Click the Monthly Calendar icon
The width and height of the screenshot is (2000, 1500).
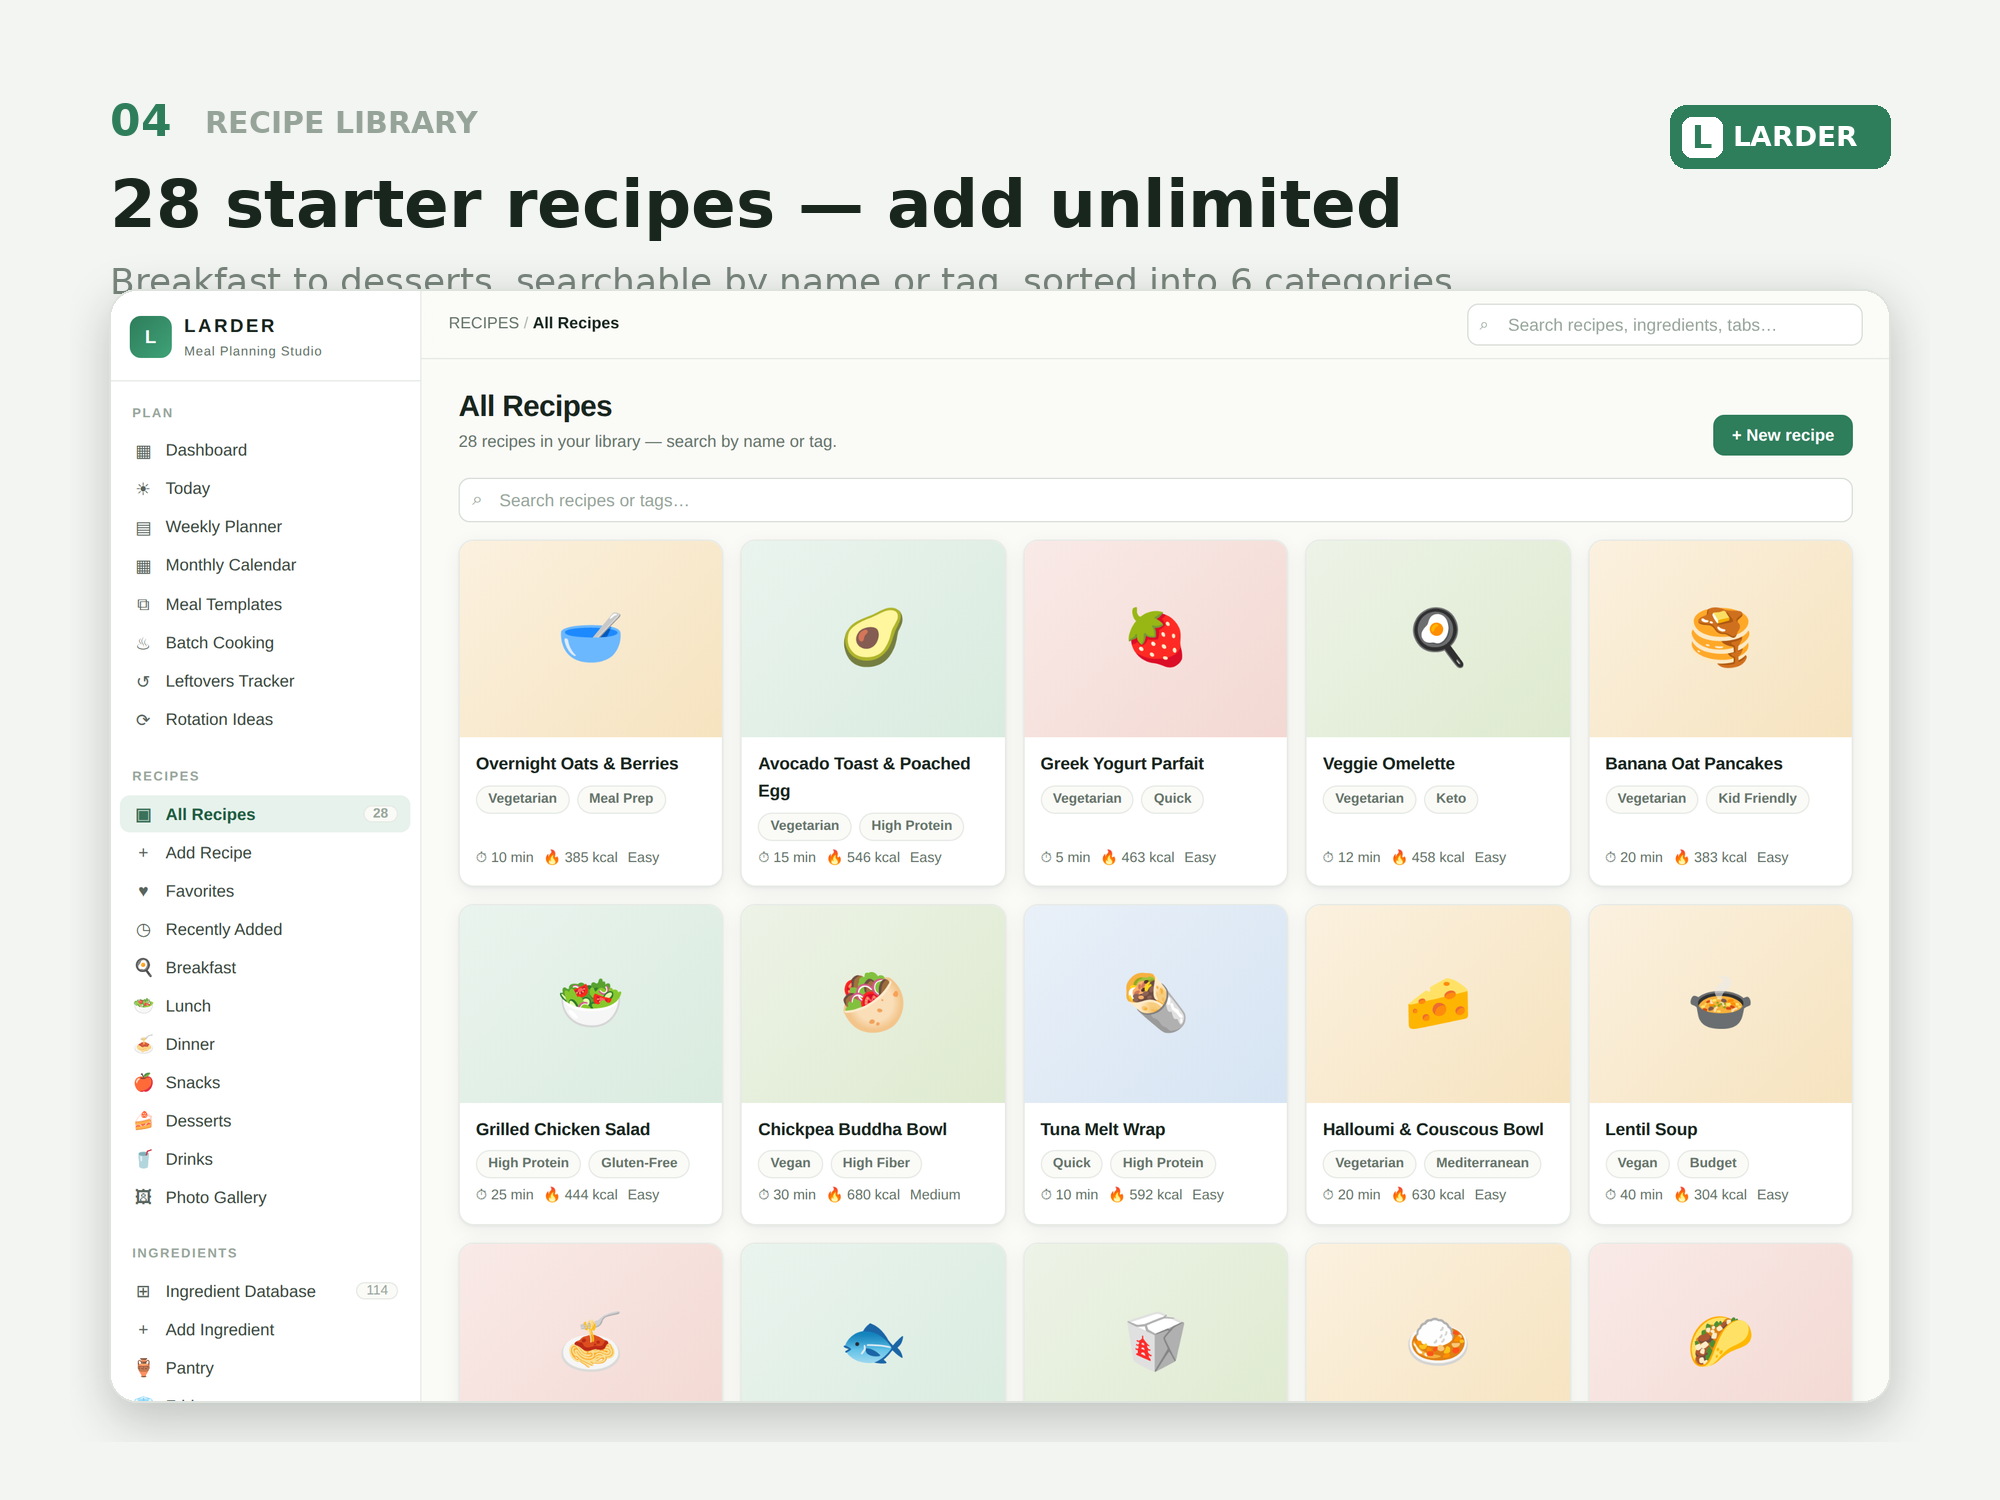(143, 566)
